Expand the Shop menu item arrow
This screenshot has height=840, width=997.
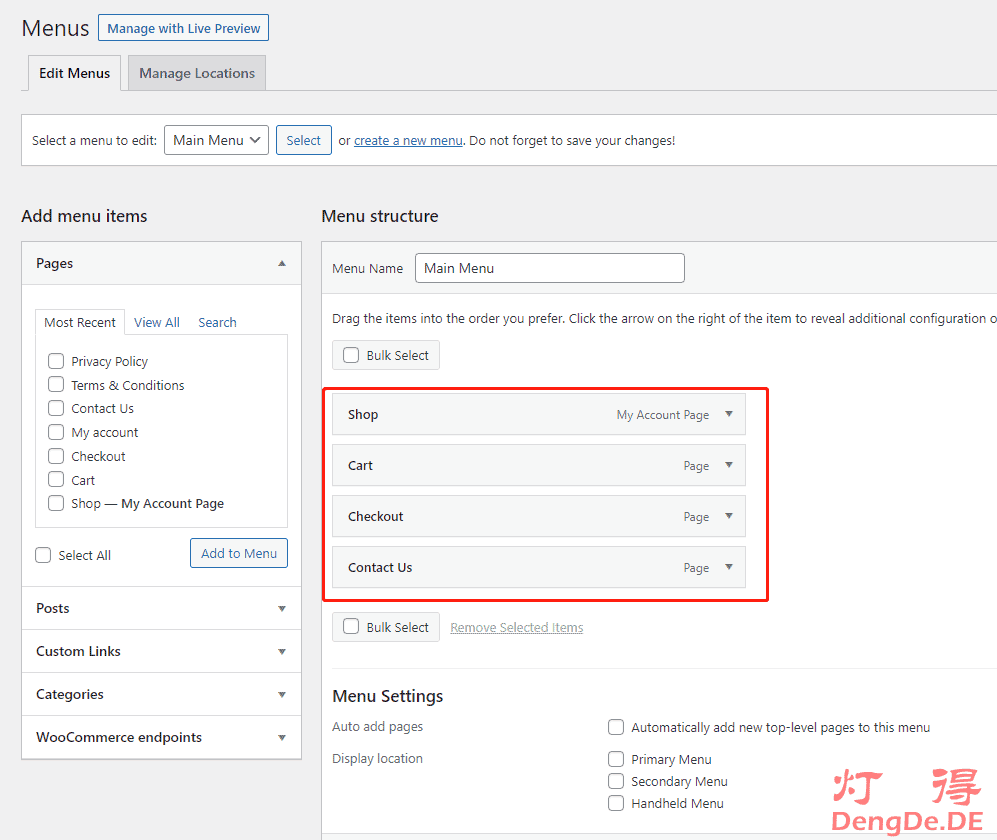click(729, 414)
